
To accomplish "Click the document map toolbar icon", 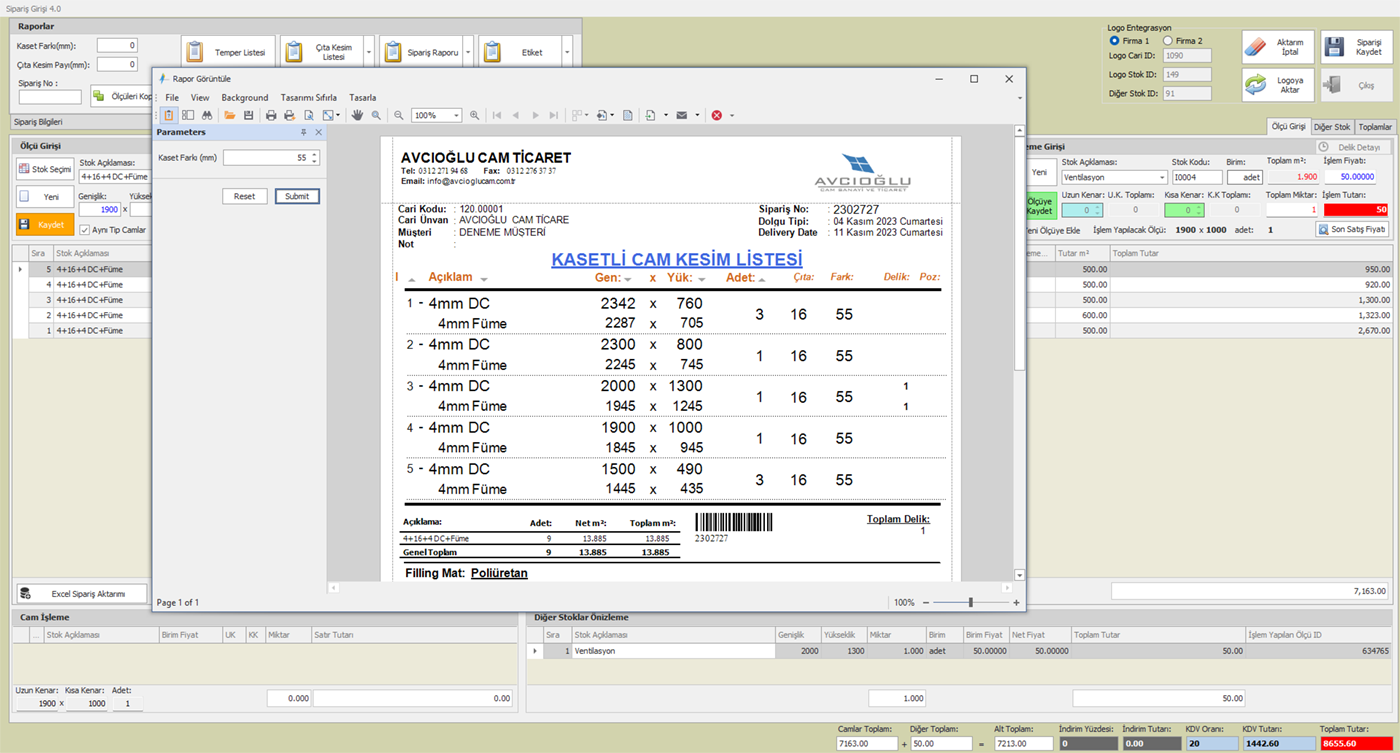I will pyautogui.click(x=188, y=115).
